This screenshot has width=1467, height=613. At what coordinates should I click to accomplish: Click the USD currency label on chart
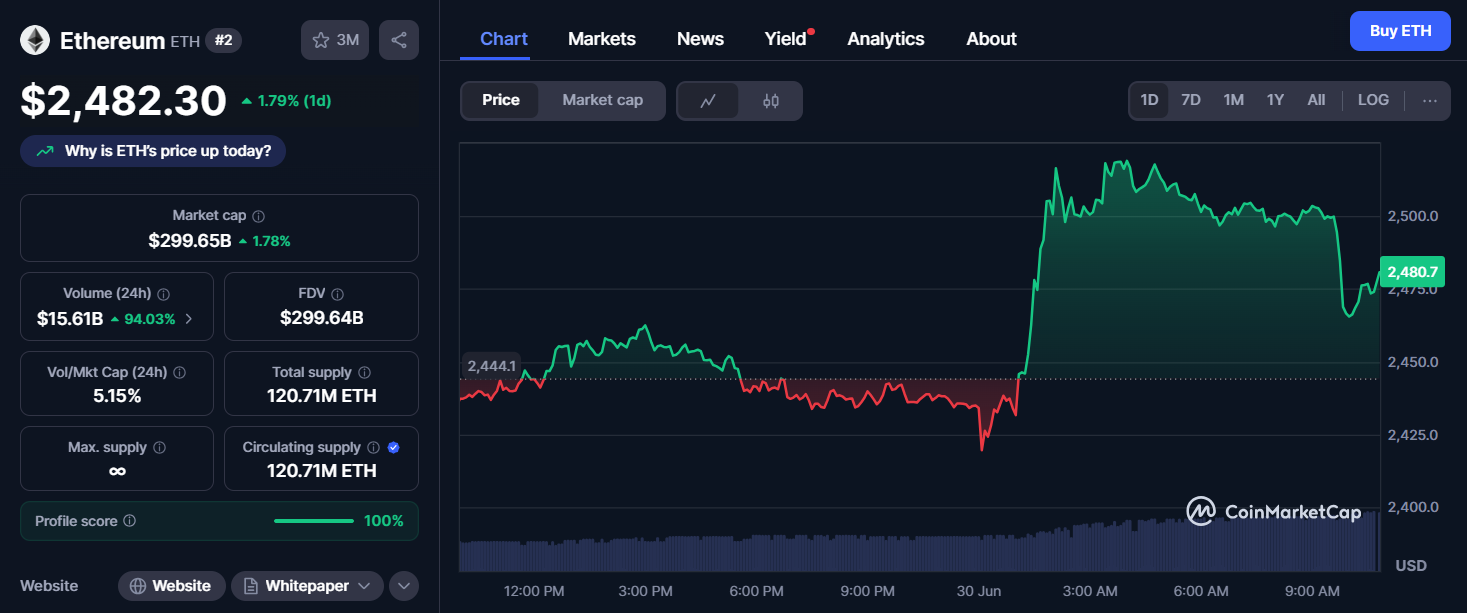click(x=1411, y=566)
